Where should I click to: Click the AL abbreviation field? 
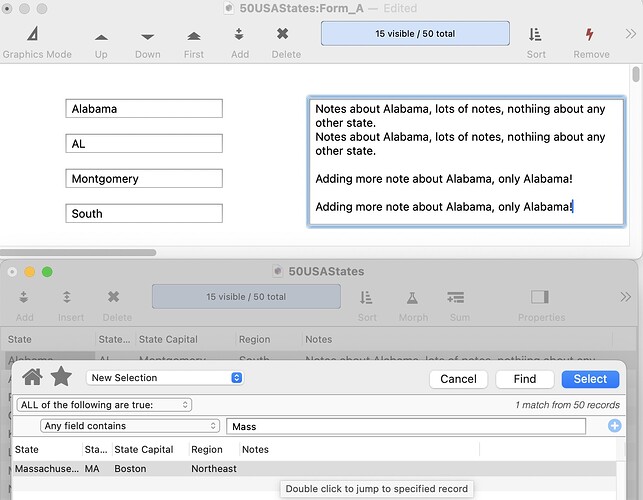[144, 144]
